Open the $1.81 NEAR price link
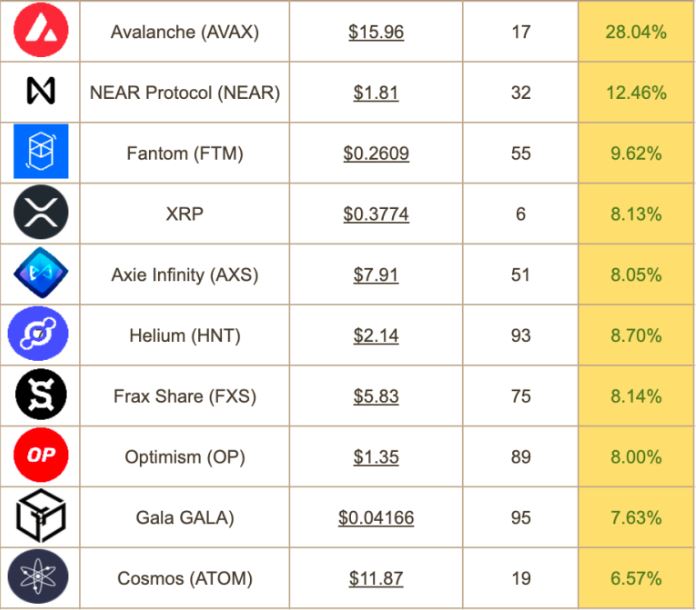Viewport: 696px width, 610px height. pos(376,93)
